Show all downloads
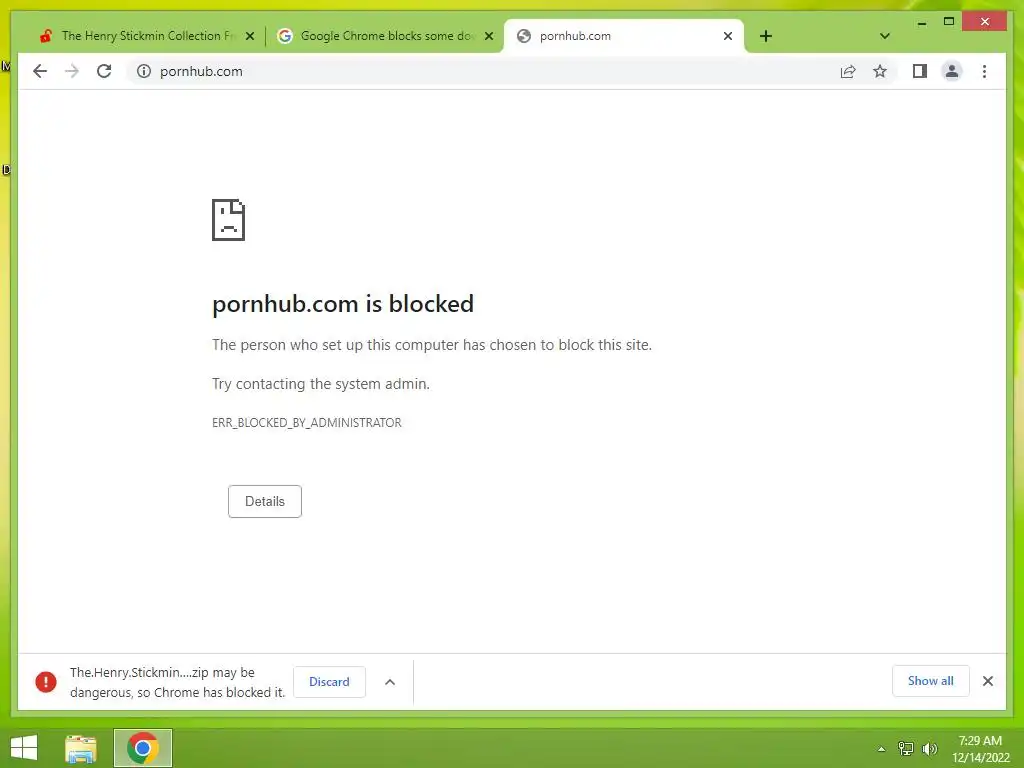Image resolution: width=1024 pixels, height=768 pixels. [x=931, y=681]
